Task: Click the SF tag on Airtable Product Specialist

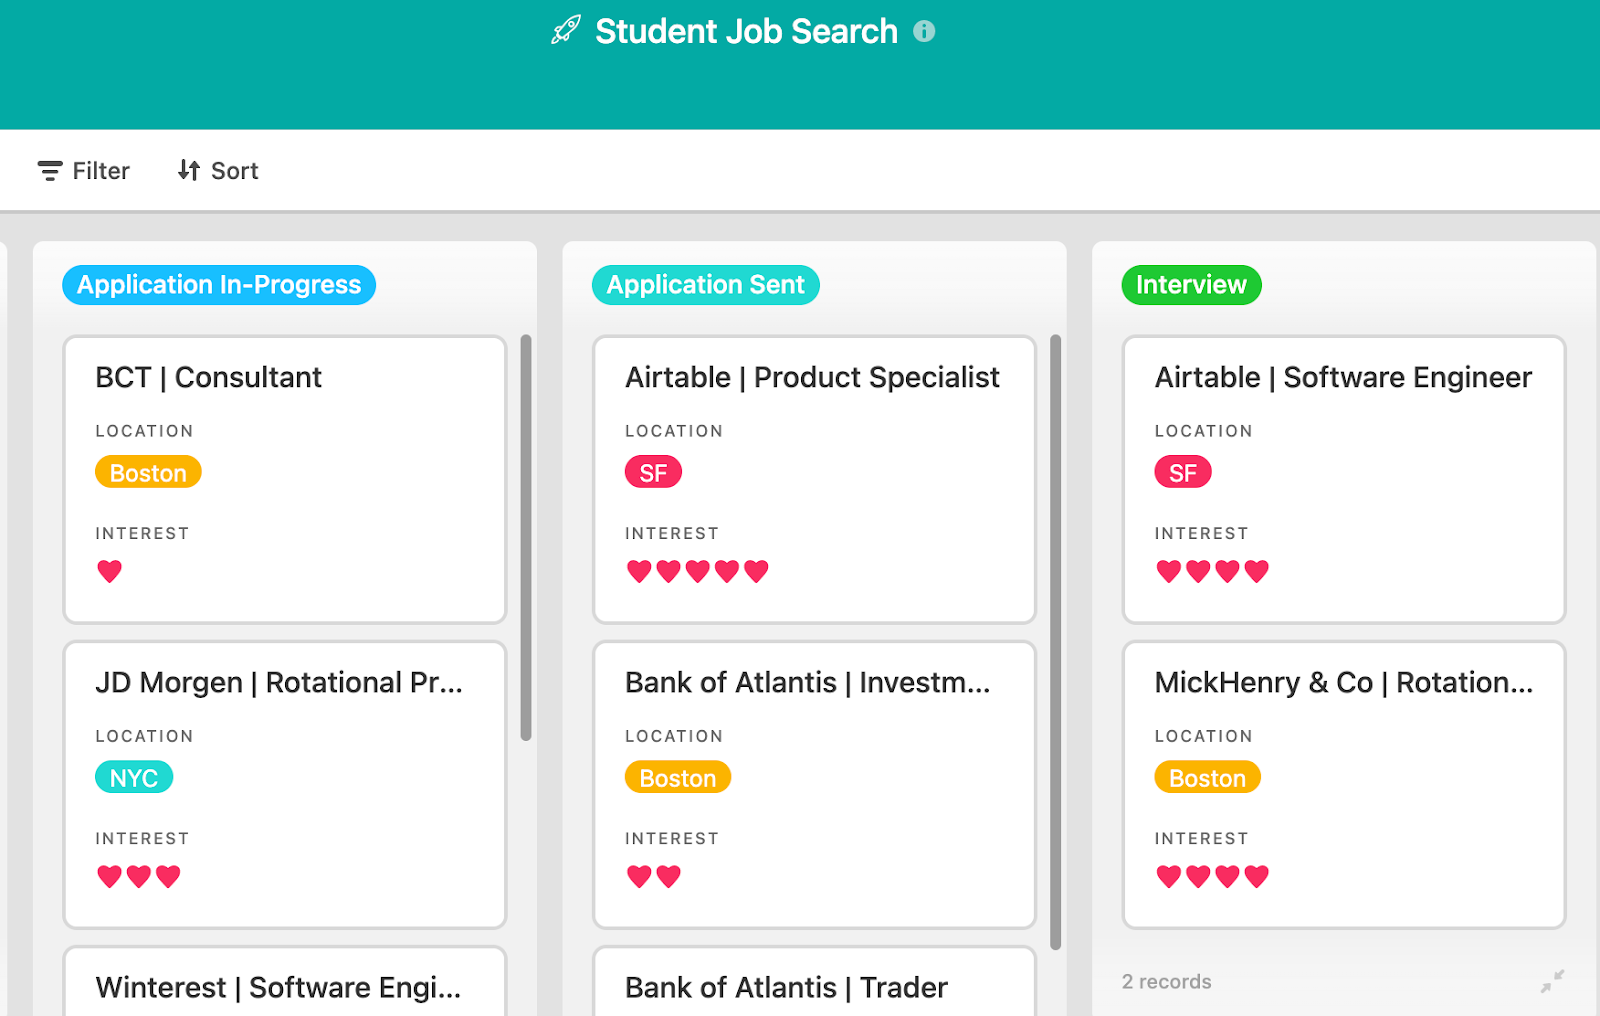Action: pyautogui.click(x=653, y=472)
